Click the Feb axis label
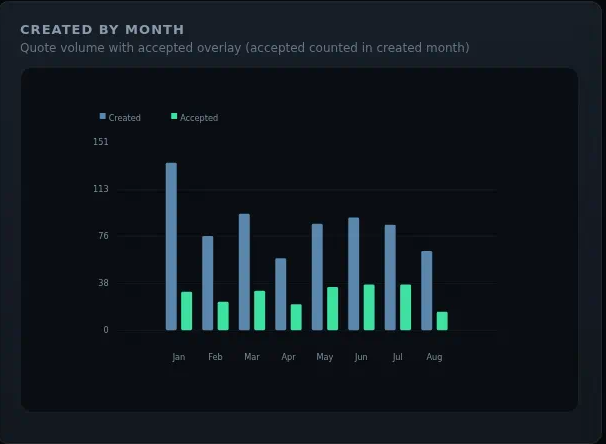606x444 pixels. tap(215, 357)
